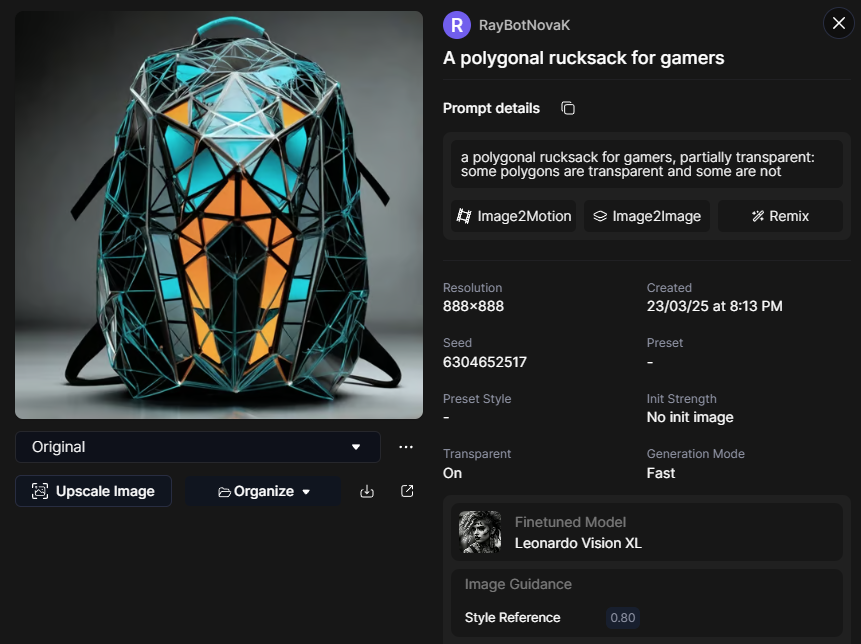Screen dimensions: 861x644
Task: Start Image2Motion from this image
Action: point(514,216)
